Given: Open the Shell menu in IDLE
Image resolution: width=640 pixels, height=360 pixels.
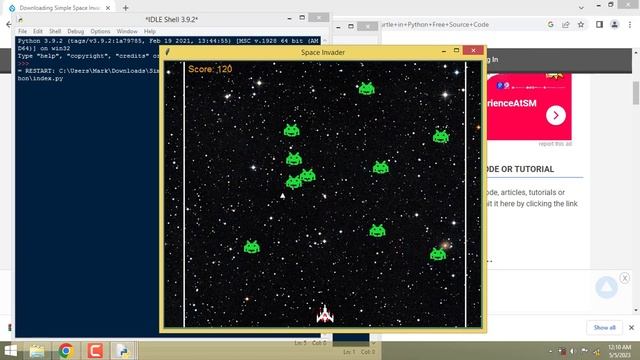Looking at the screenshot, I should point(55,31).
